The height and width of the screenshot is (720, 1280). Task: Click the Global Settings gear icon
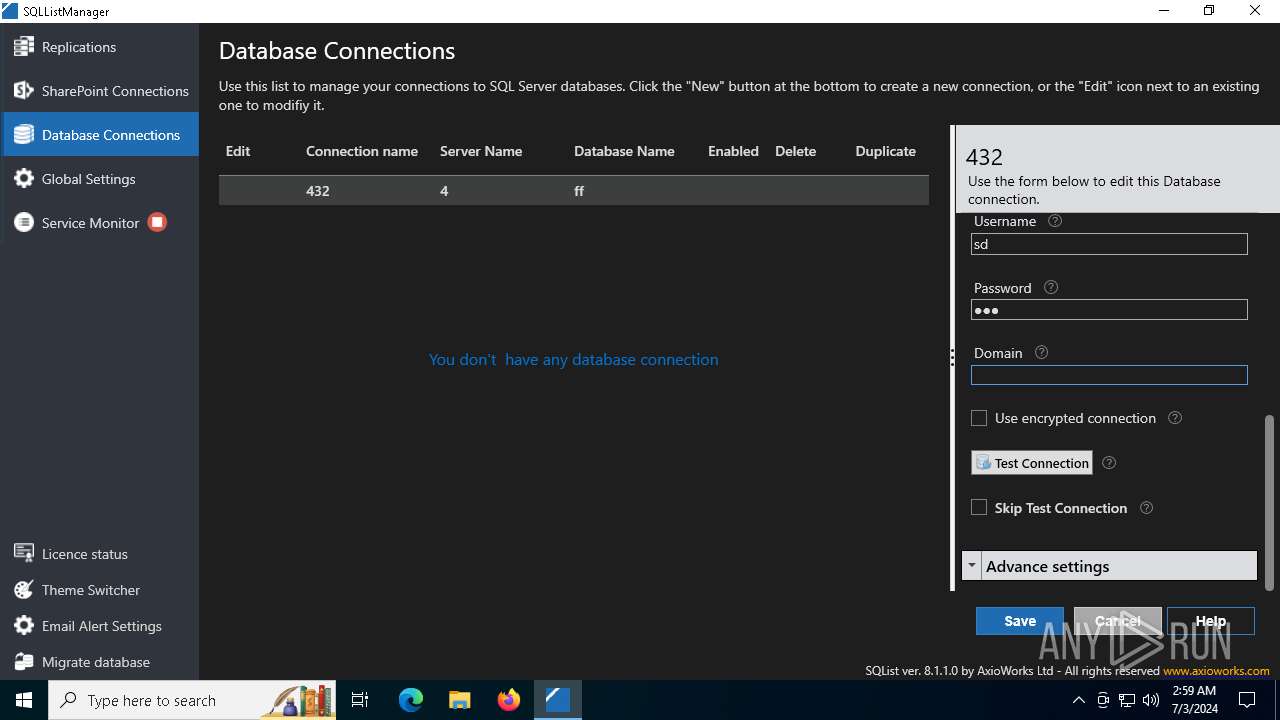coord(24,179)
